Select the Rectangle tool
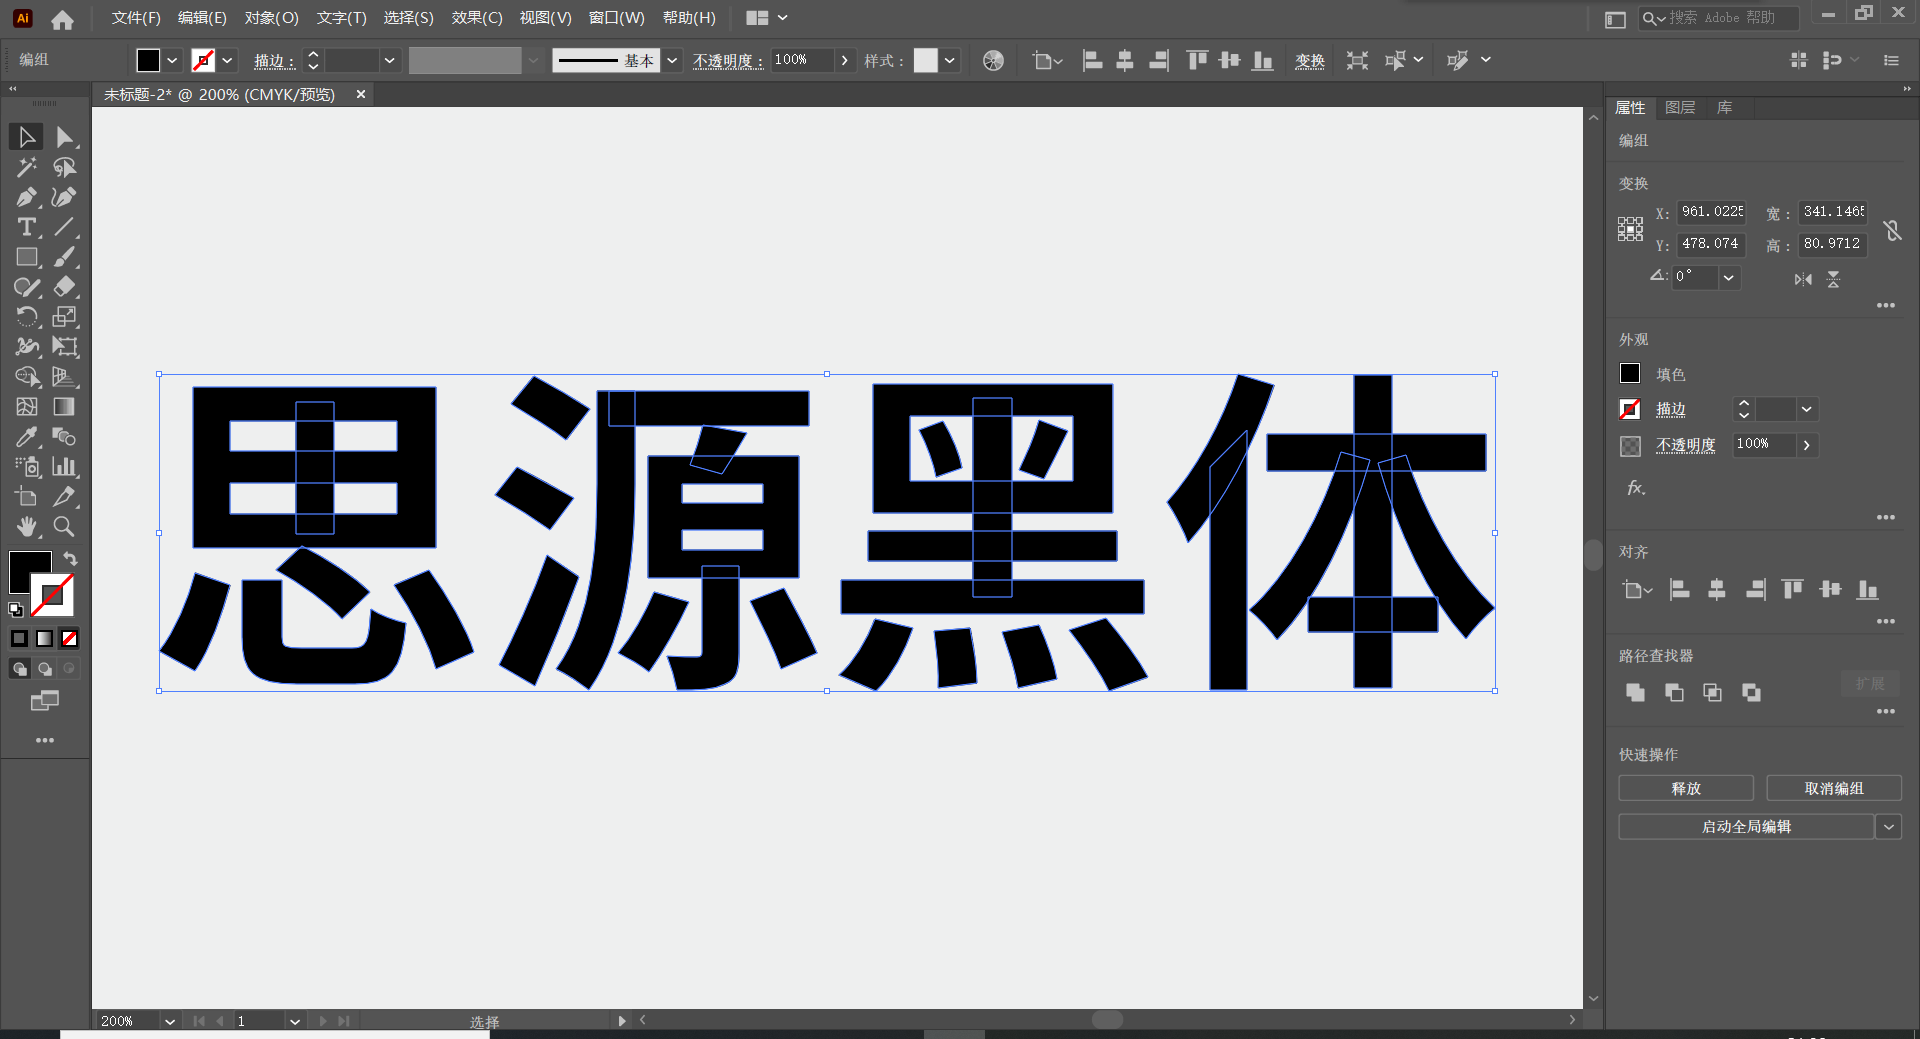The width and height of the screenshot is (1920, 1039). (x=27, y=257)
